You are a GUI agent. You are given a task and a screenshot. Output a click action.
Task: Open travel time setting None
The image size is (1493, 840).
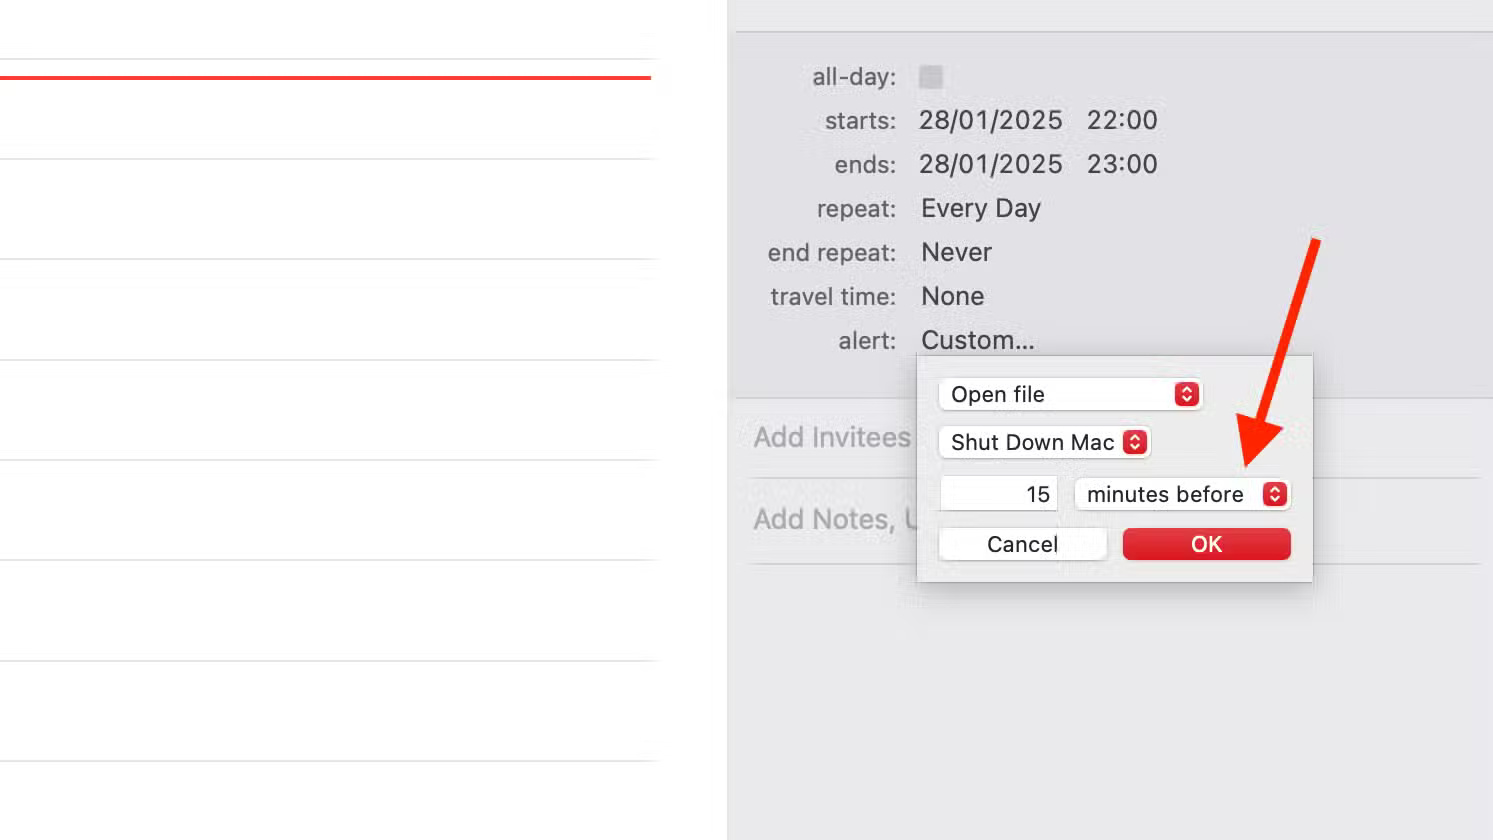coord(952,296)
